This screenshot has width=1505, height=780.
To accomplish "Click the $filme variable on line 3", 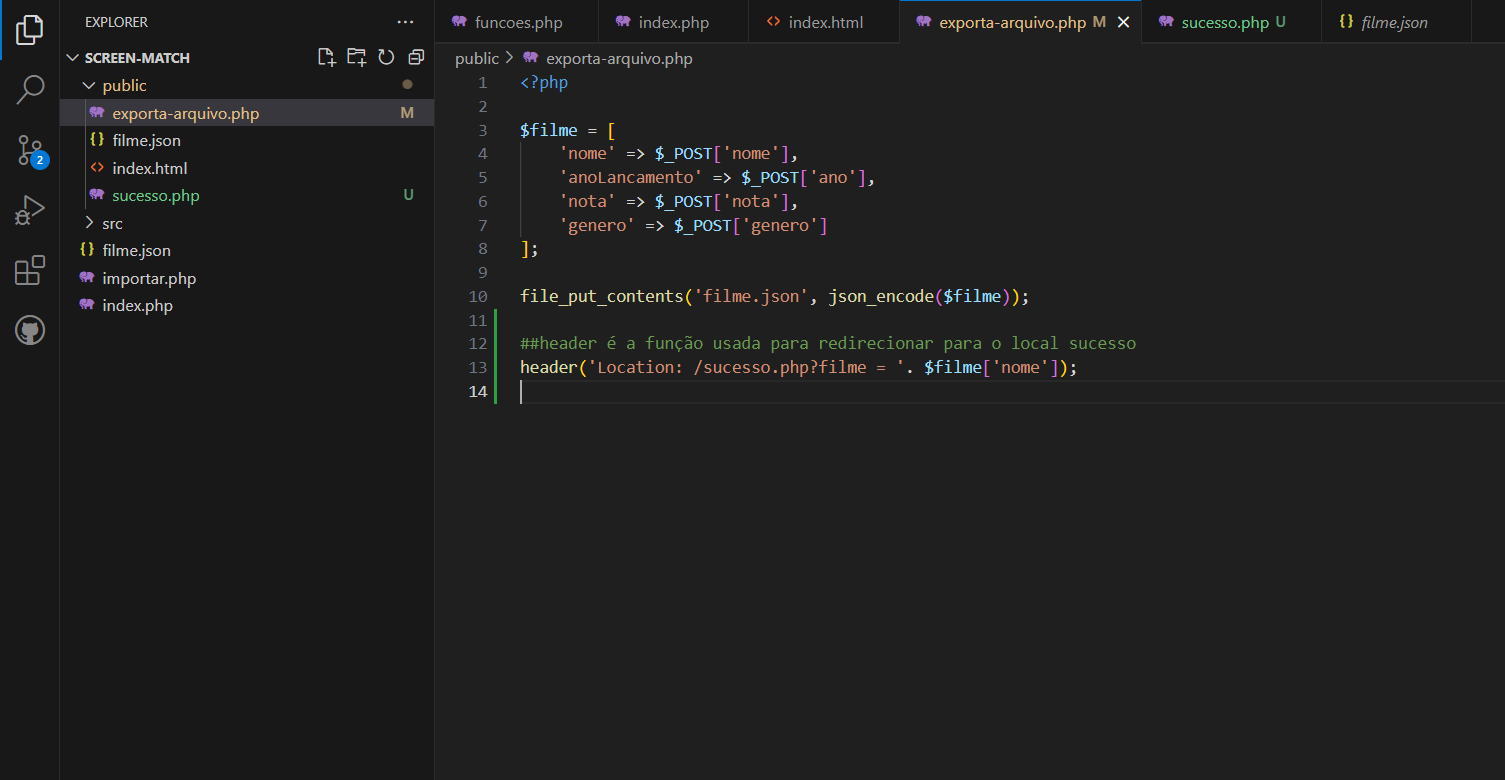I will point(549,130).
